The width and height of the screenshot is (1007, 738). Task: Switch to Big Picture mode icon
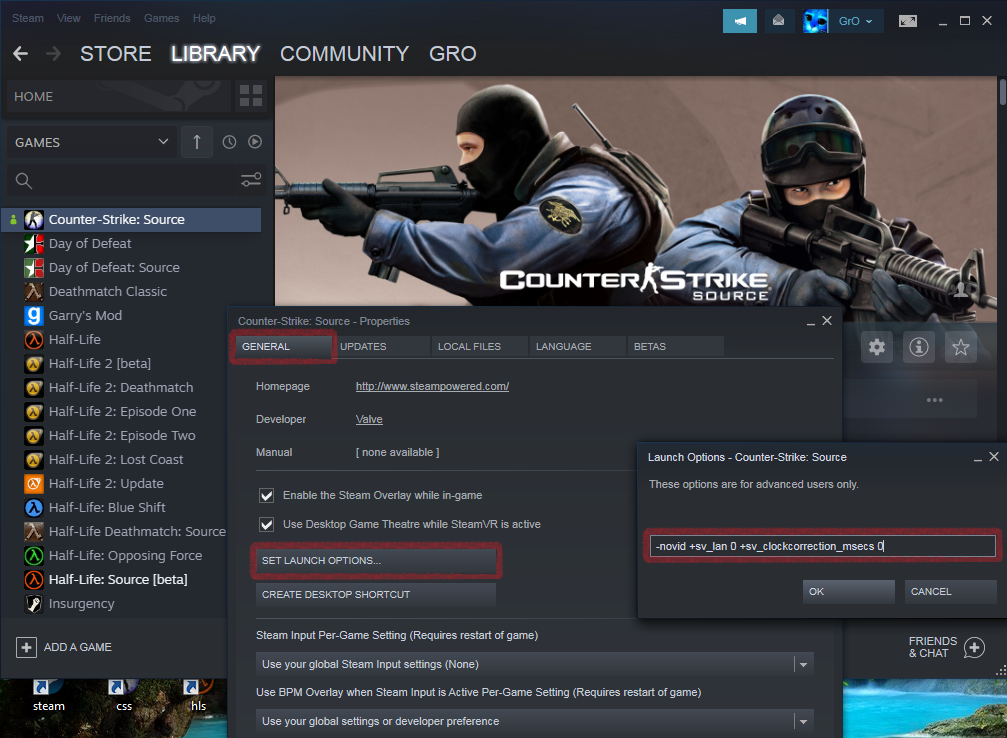(x=907, y=21)
